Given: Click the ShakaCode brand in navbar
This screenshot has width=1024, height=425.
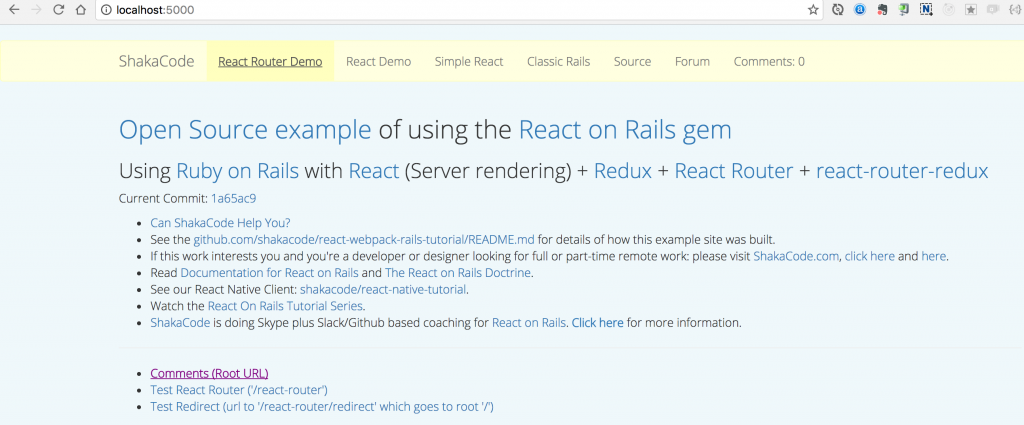Looking at the screenshot, I should click(x=157, y=61).
